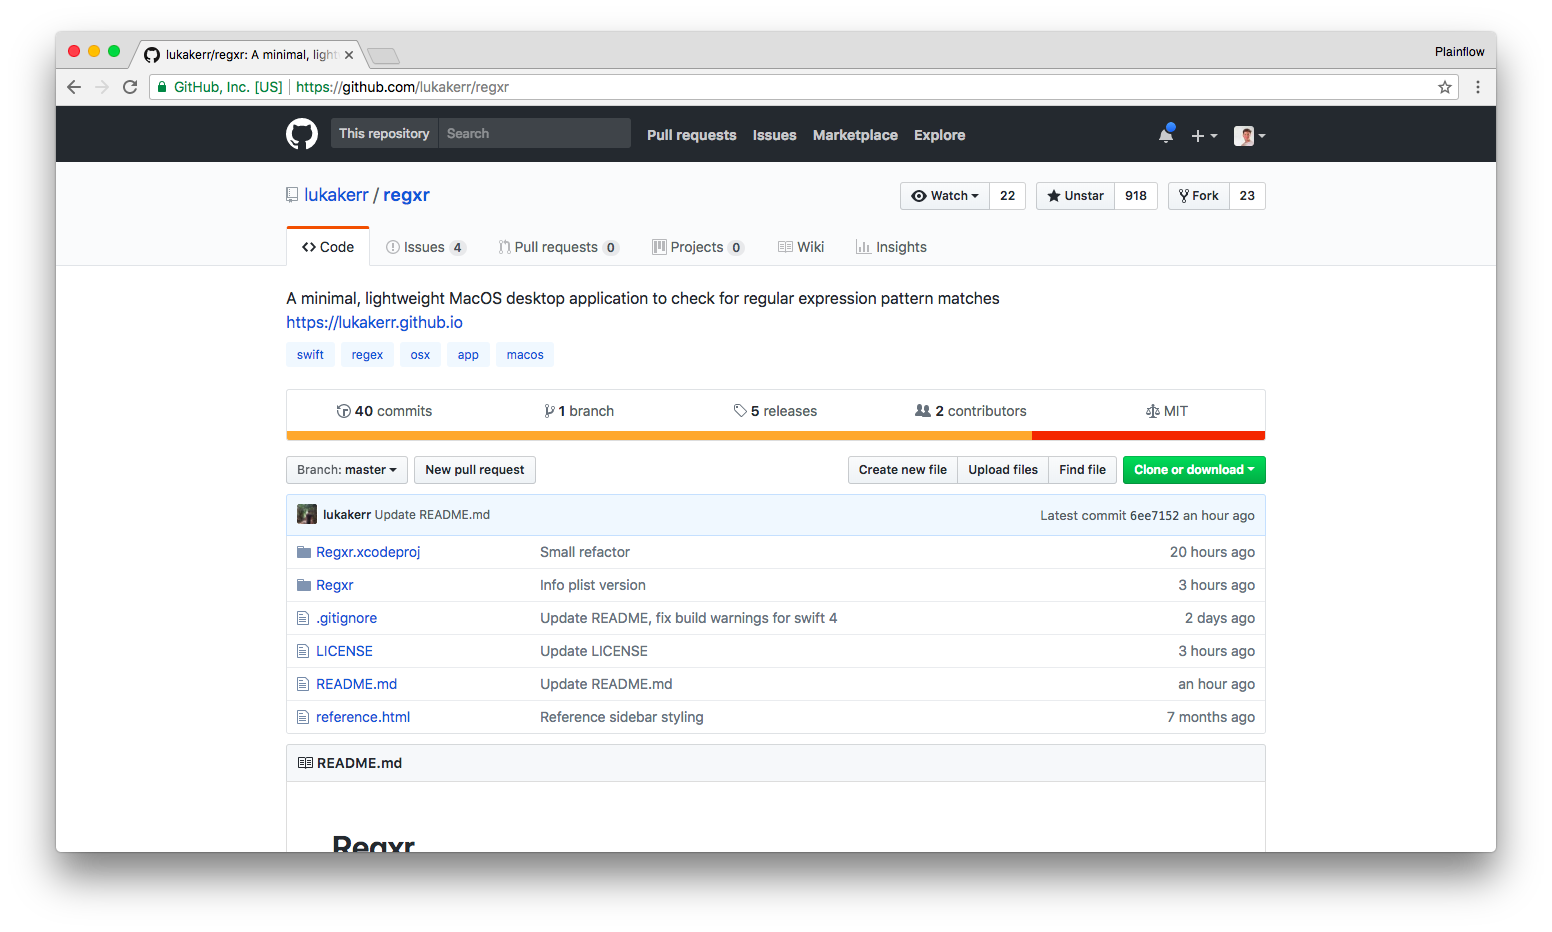Open Explore in top navigation
Screen dimensions: 1552x932
(x=940, y=135)
